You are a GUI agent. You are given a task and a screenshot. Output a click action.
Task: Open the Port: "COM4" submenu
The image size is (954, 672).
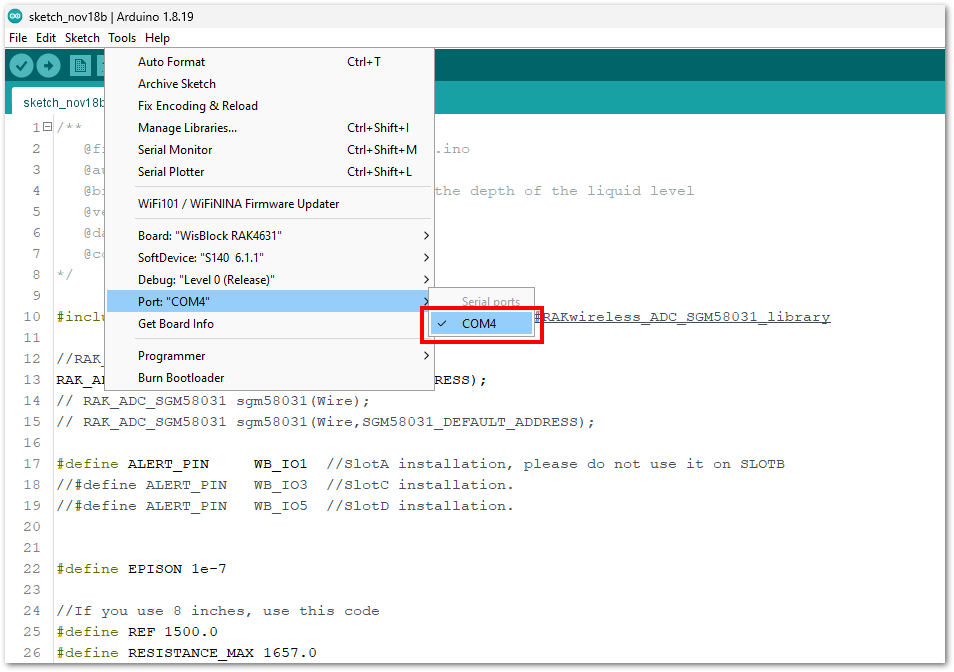pos(269,302)
